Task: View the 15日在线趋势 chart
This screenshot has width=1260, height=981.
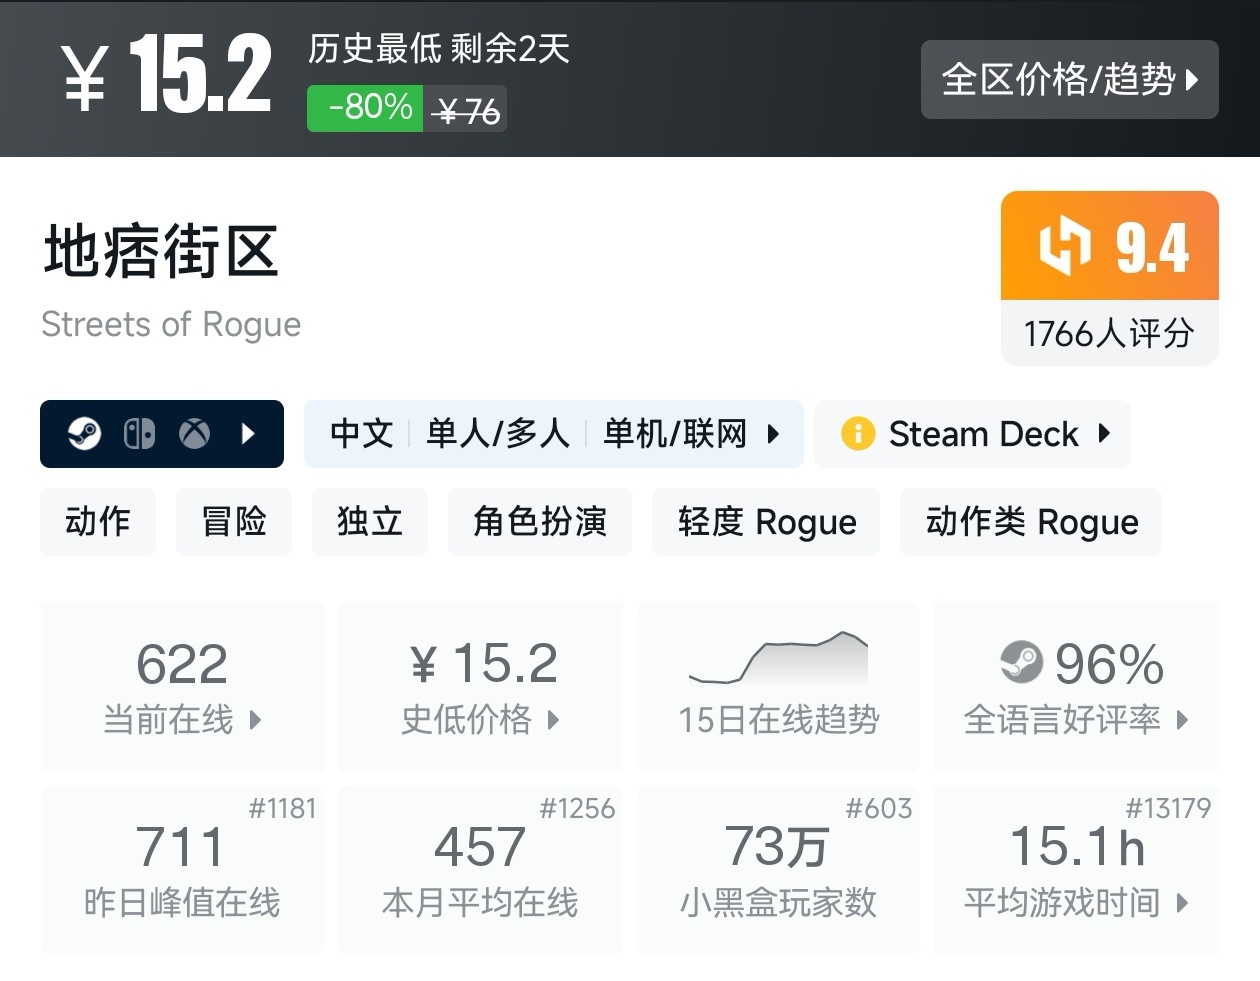Action: coord(778,688)
